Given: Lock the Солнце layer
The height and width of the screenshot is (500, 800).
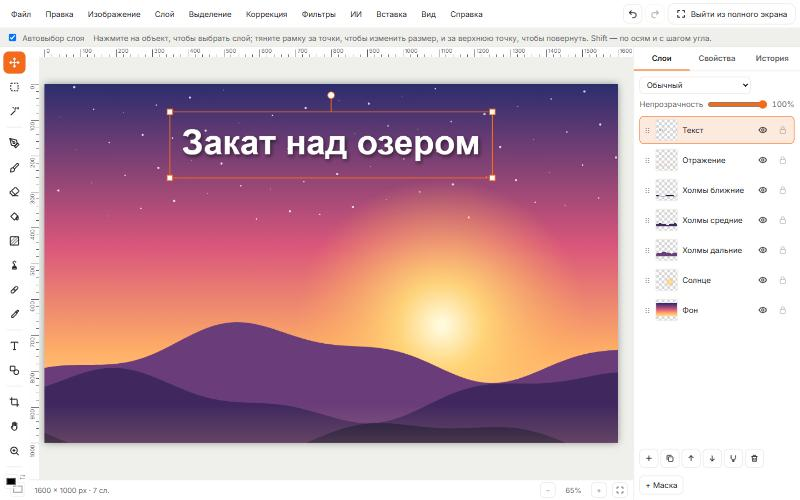Looking at the screenshot, I should 783,280.
